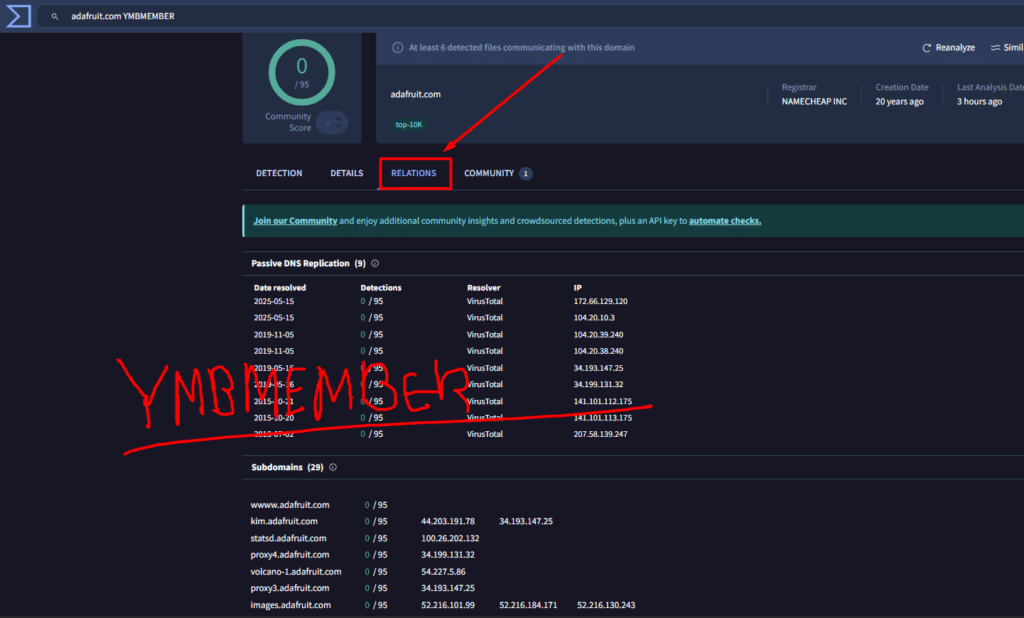Click the COMMUNITY count badge
This screenshot has width=1024, height=618.
coord(525,174)
